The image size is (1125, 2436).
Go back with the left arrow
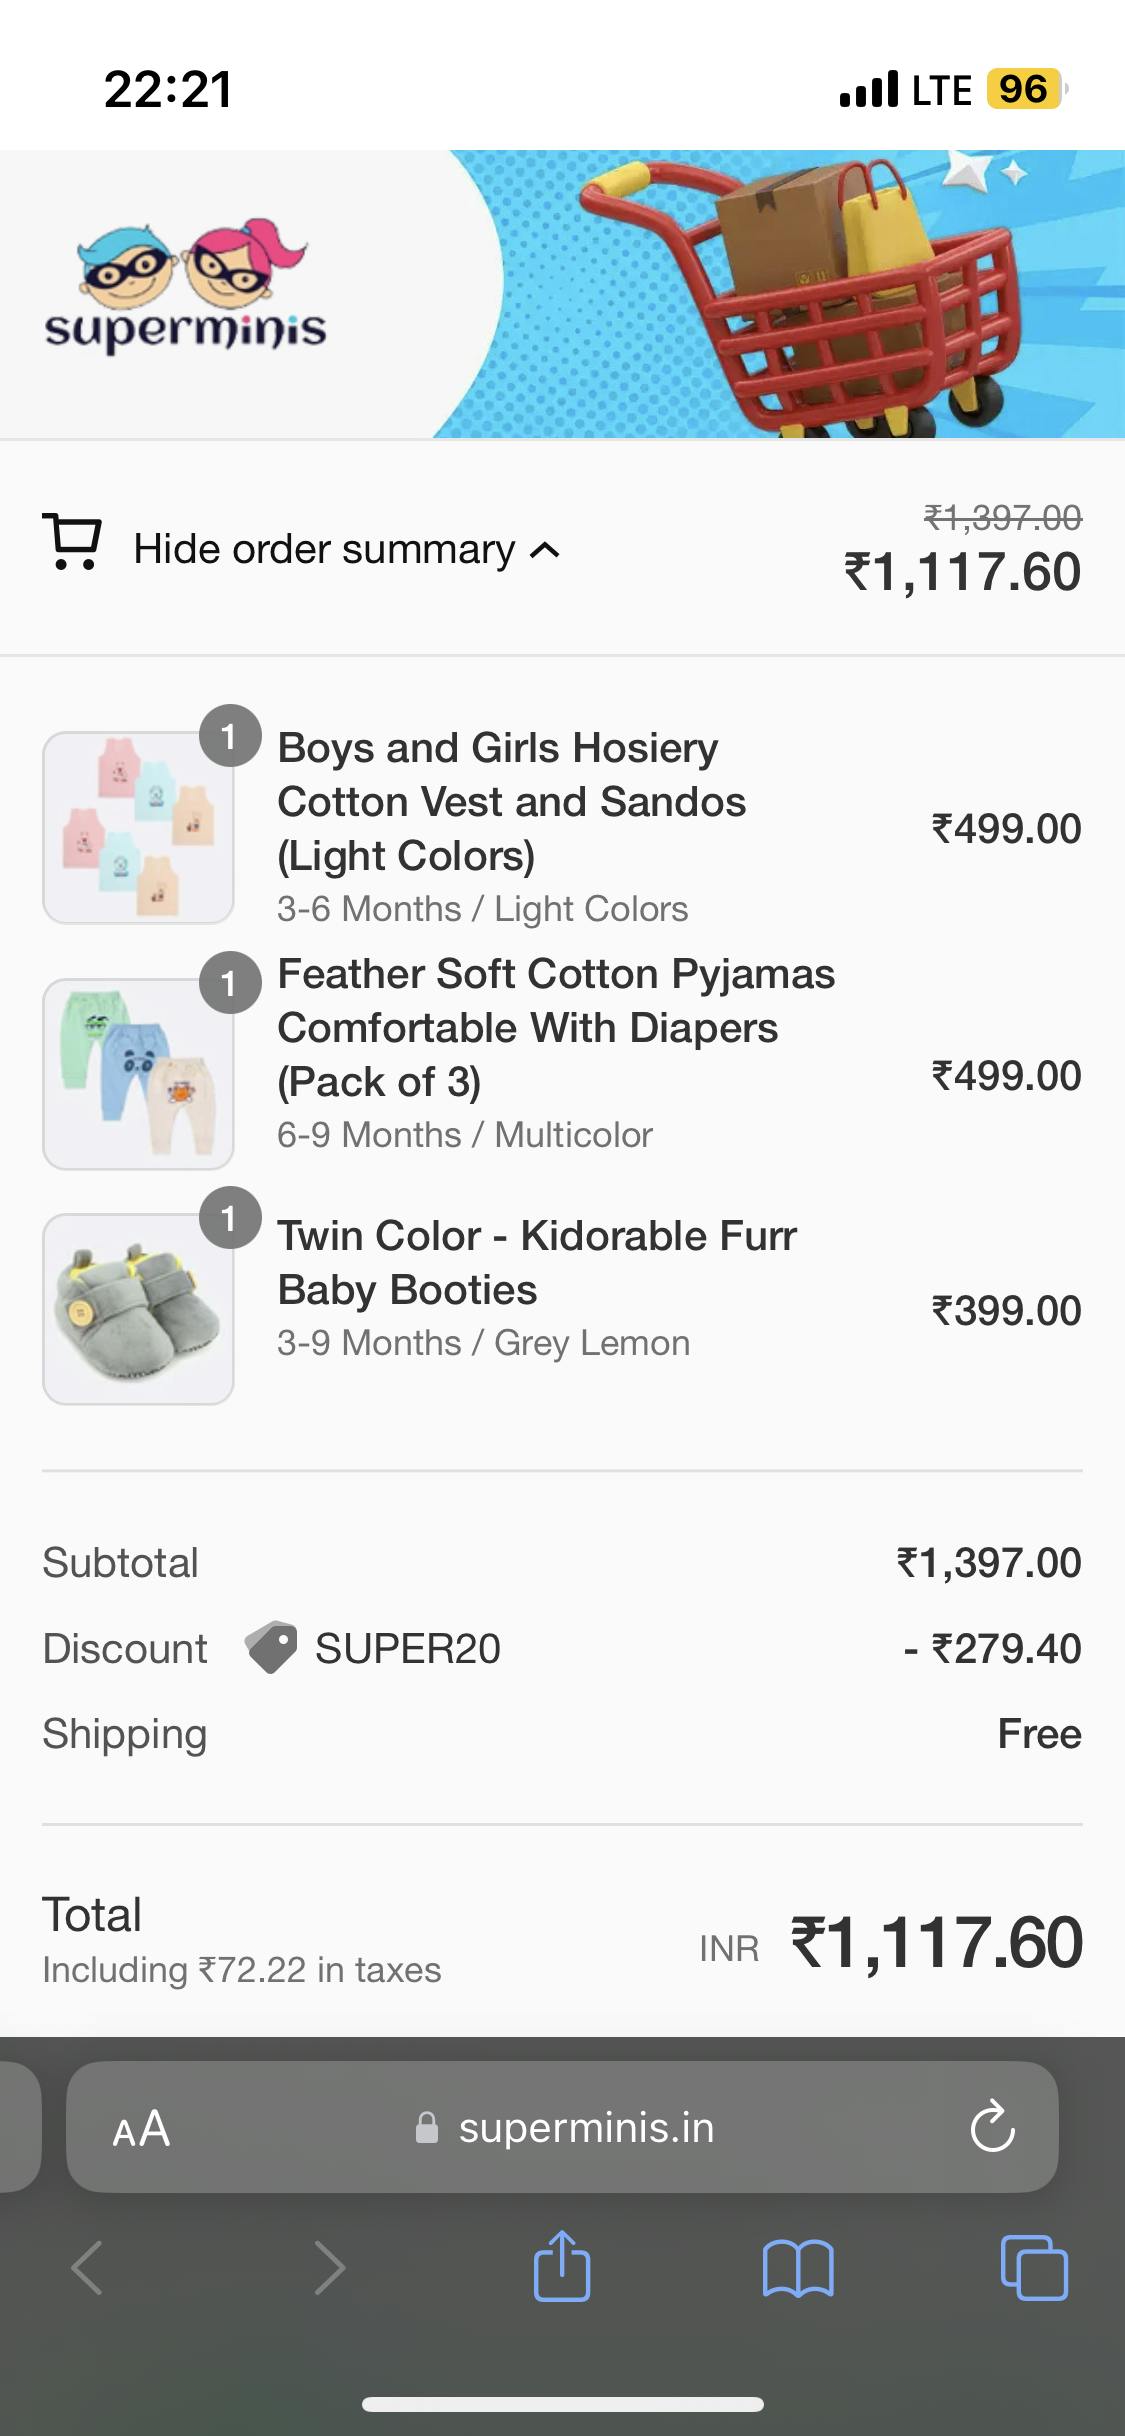pyautogui.click(x=88, y=2267)
